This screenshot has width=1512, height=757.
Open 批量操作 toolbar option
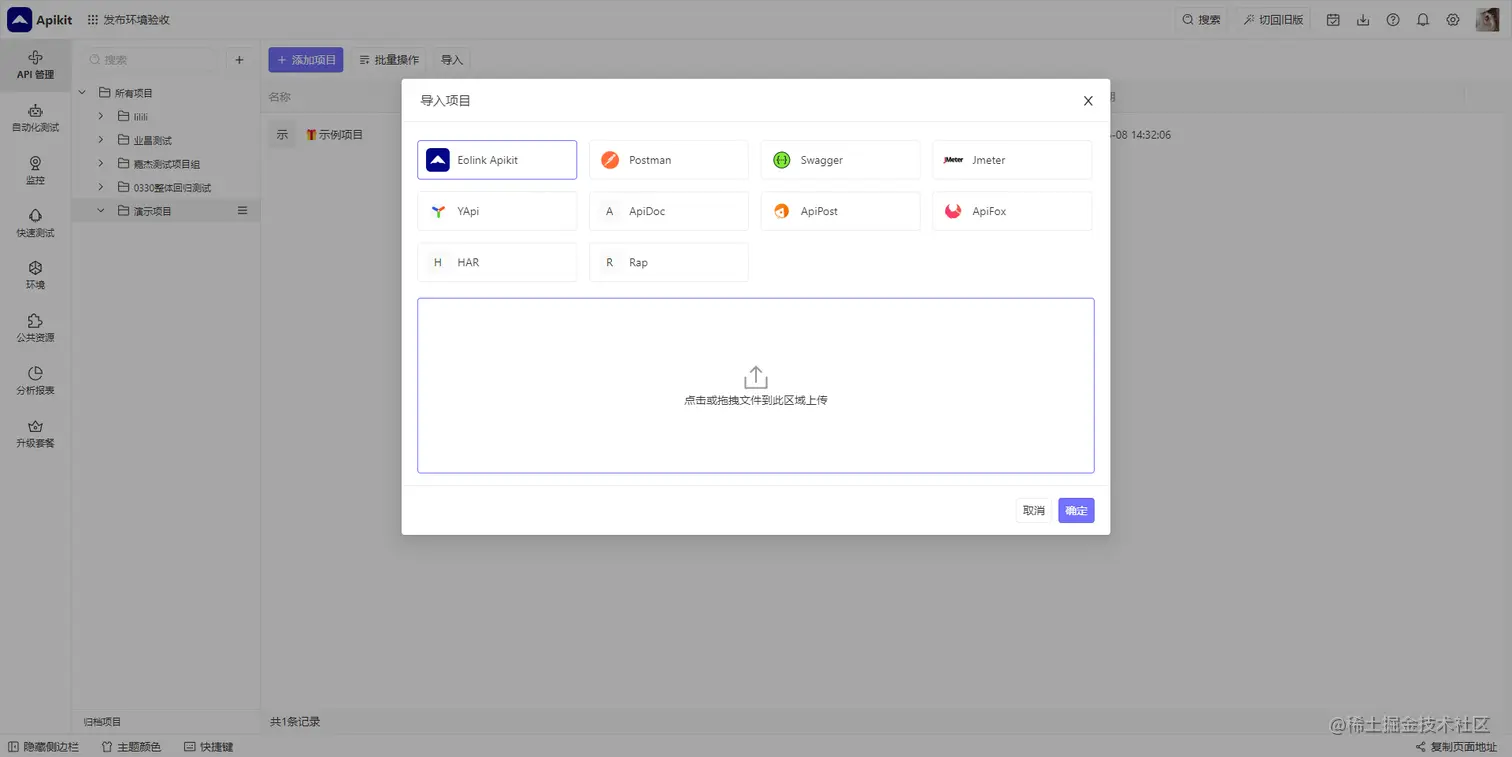click(389, 60)
